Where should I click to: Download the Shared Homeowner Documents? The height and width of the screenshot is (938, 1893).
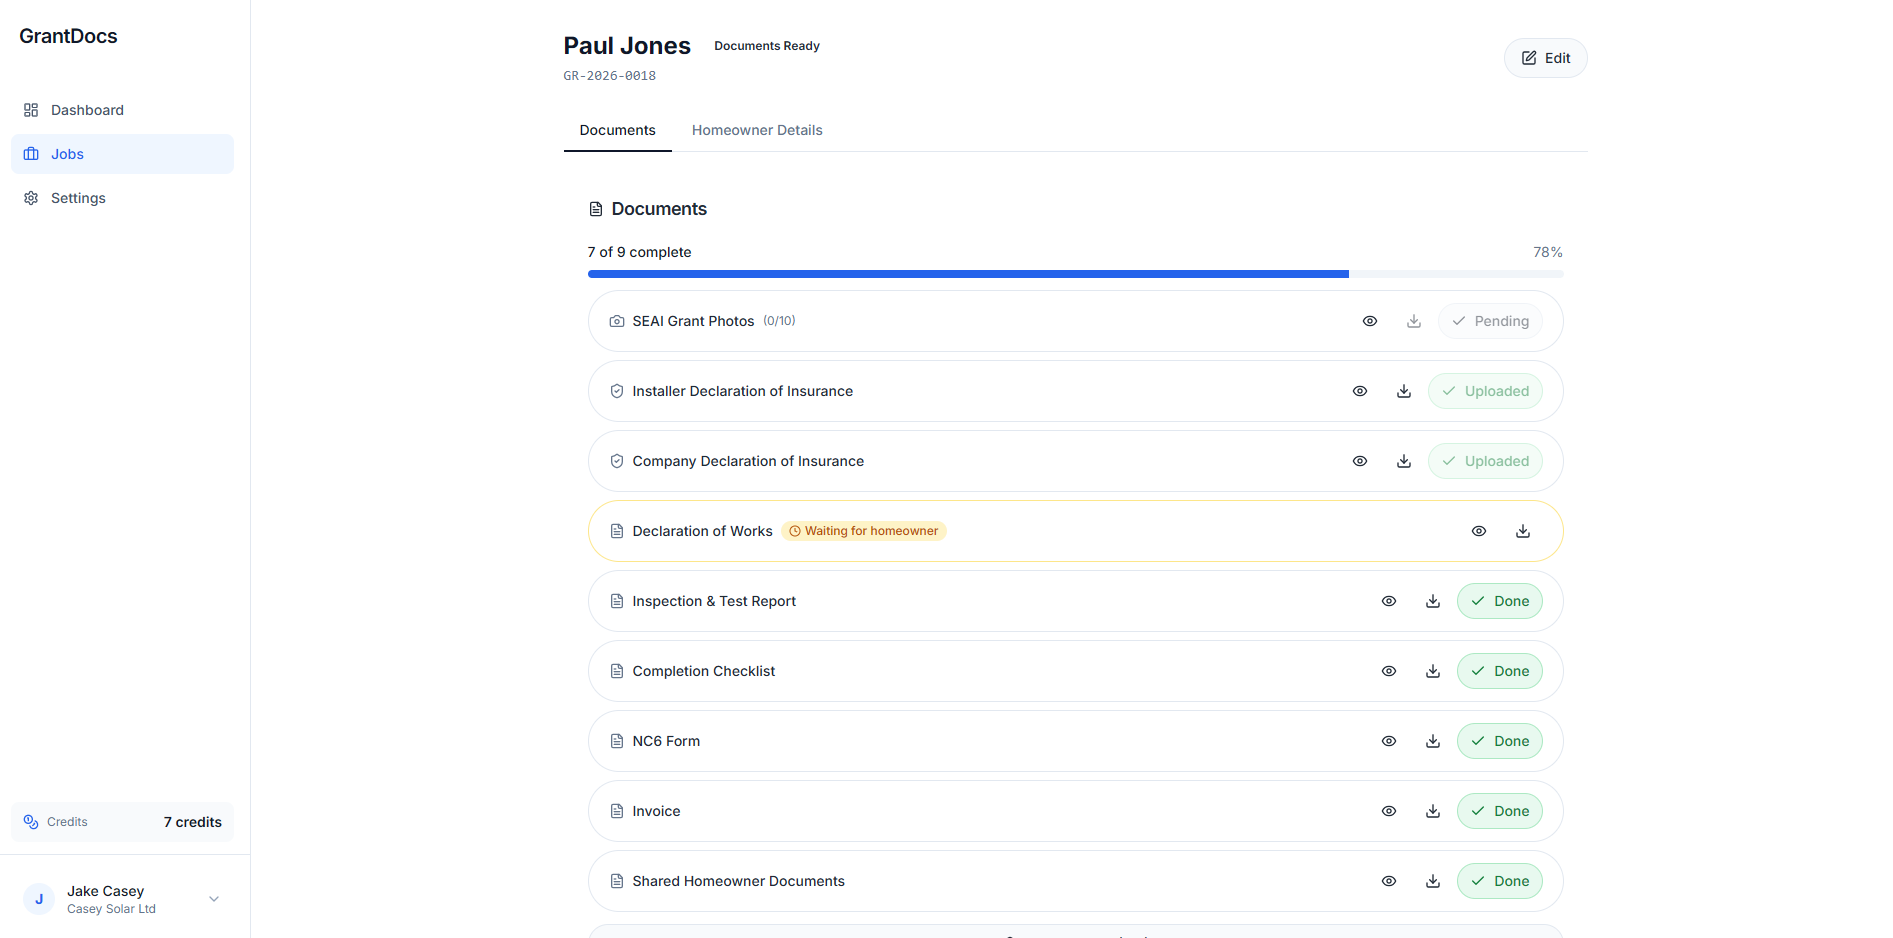pos(1433,881)
